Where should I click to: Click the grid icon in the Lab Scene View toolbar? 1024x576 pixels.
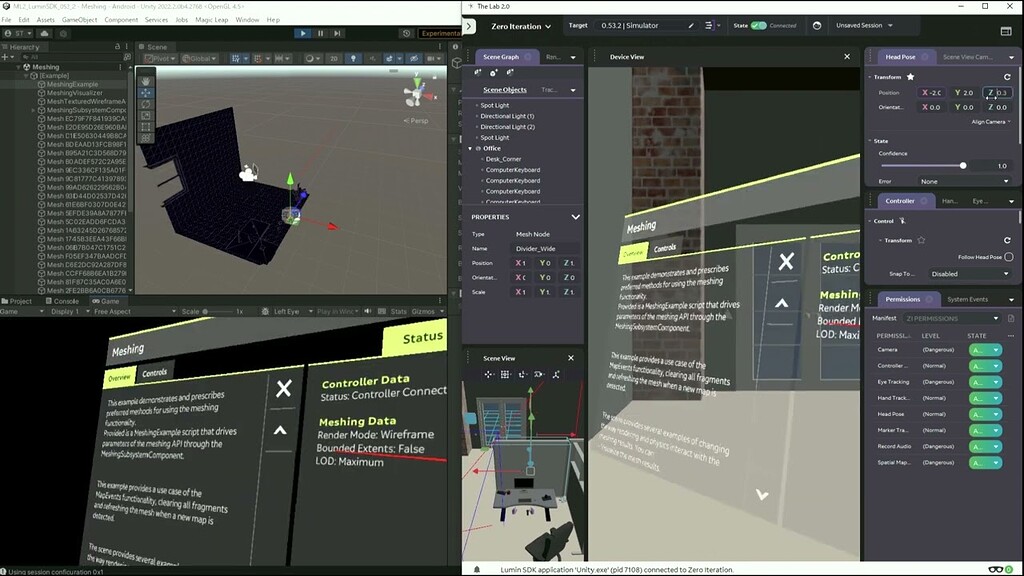click(x=505, y=373)
